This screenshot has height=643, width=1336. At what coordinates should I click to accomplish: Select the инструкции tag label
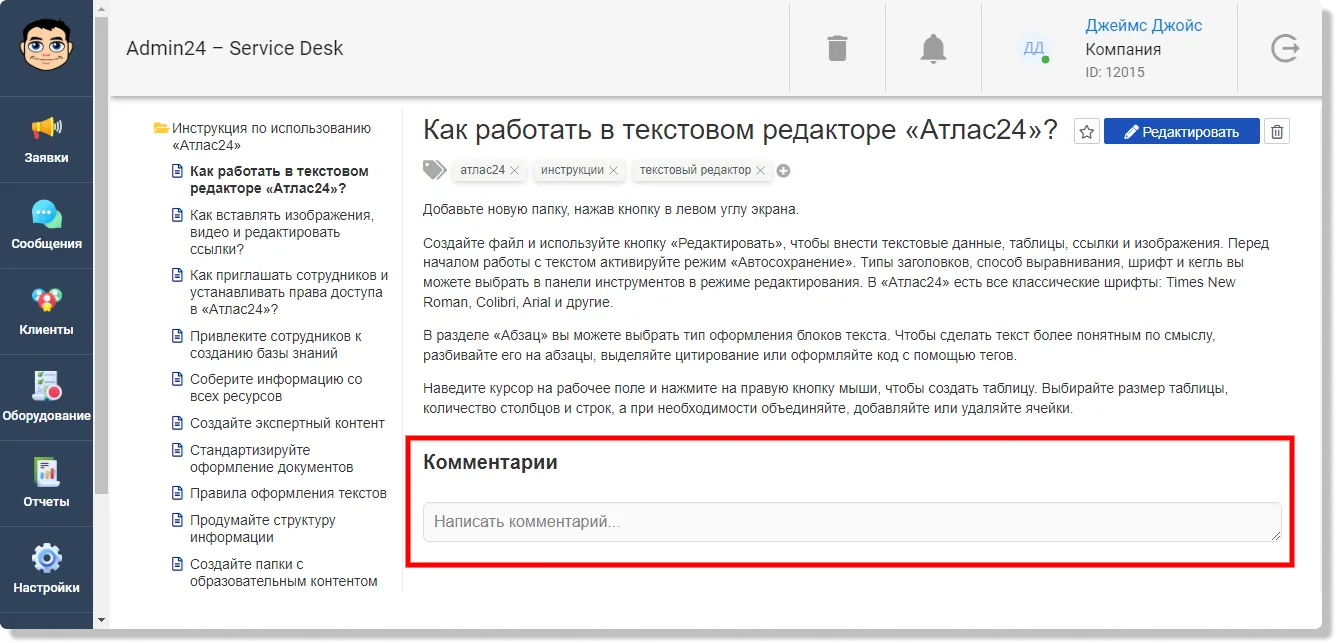[572, 170]
